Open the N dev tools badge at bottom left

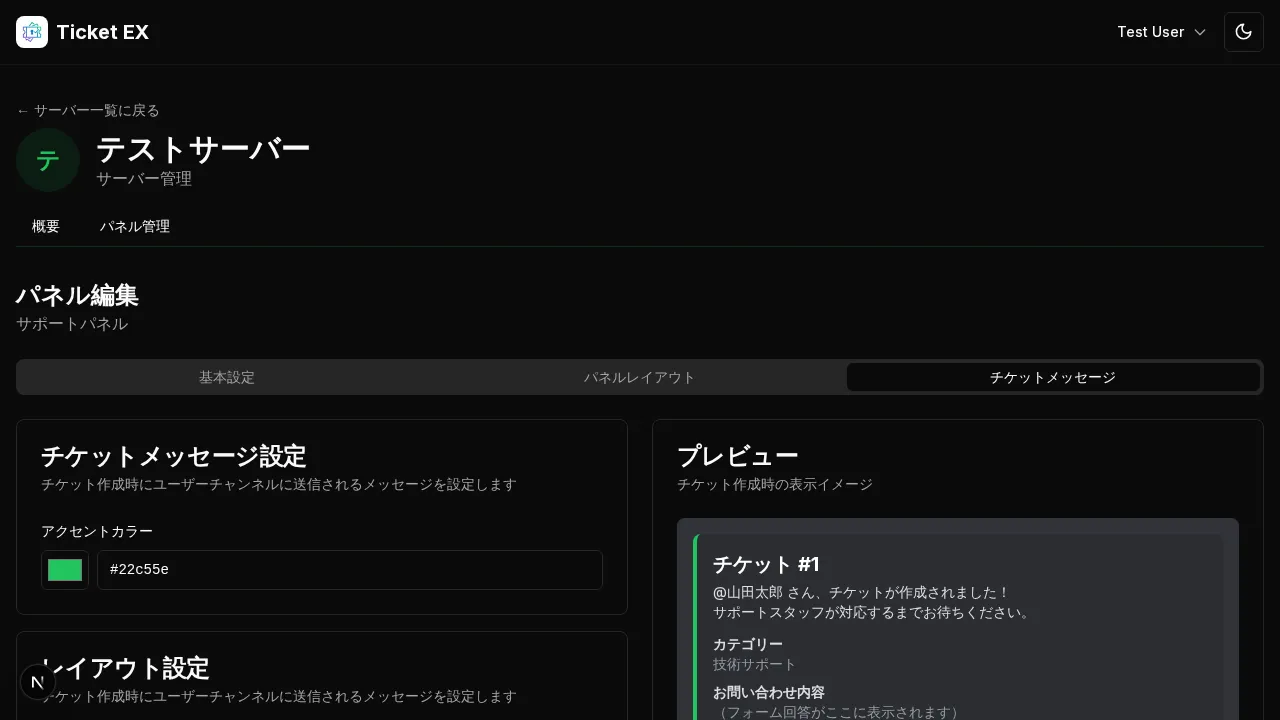pos(37,682)
